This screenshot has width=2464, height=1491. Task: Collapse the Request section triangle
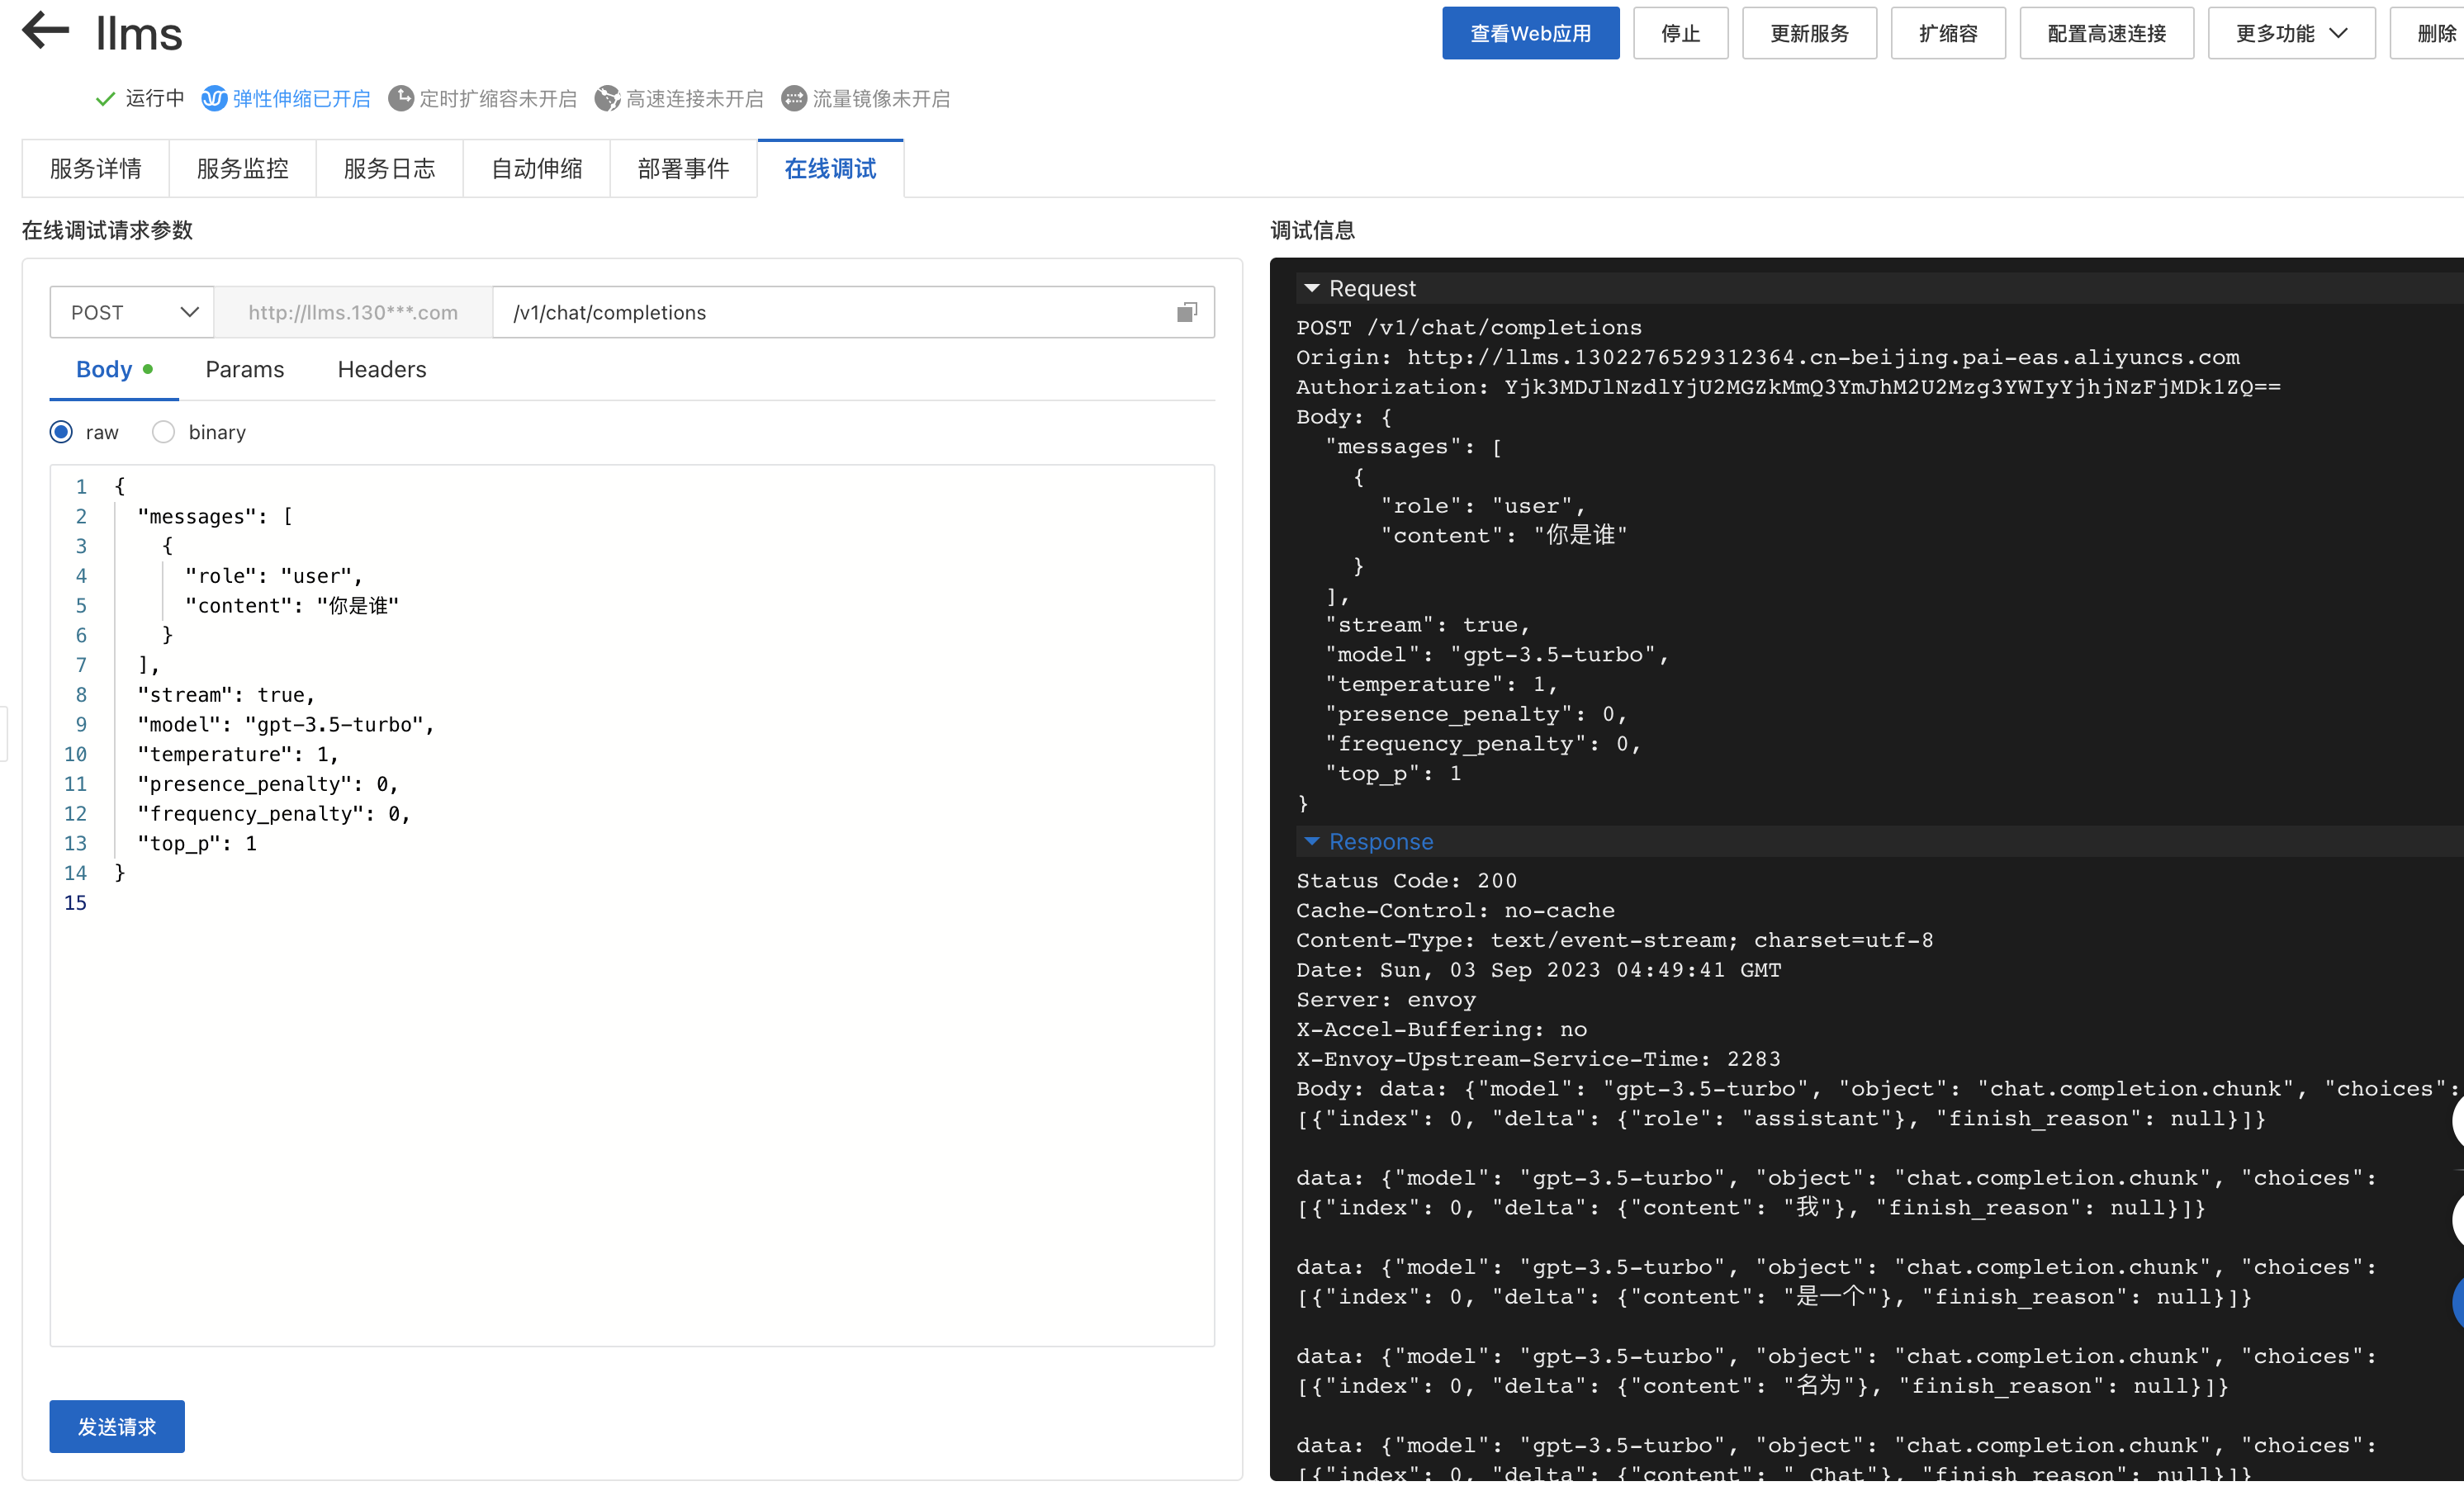click(x=1312, y=288)
